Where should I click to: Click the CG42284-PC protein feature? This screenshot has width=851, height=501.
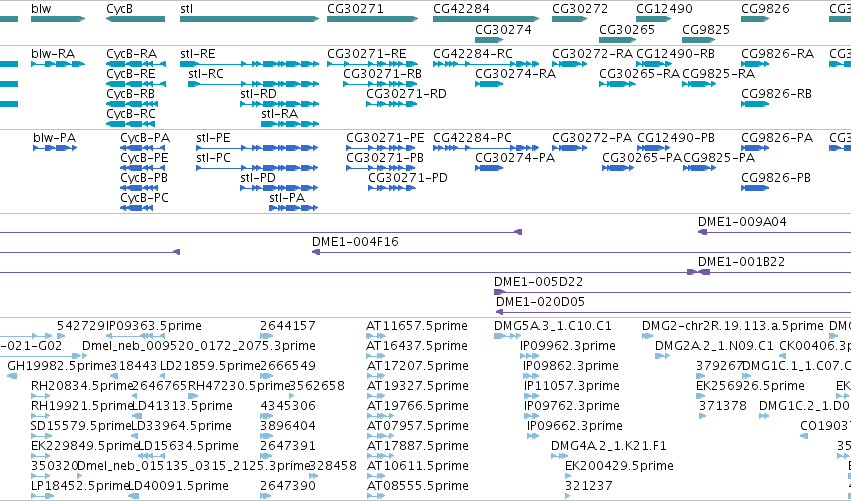pos(486,148)
